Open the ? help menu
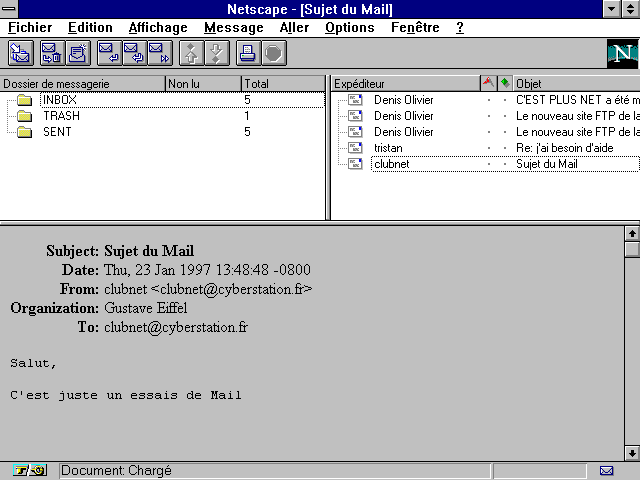This screenshot has height=480, width=640. point(460,27)
